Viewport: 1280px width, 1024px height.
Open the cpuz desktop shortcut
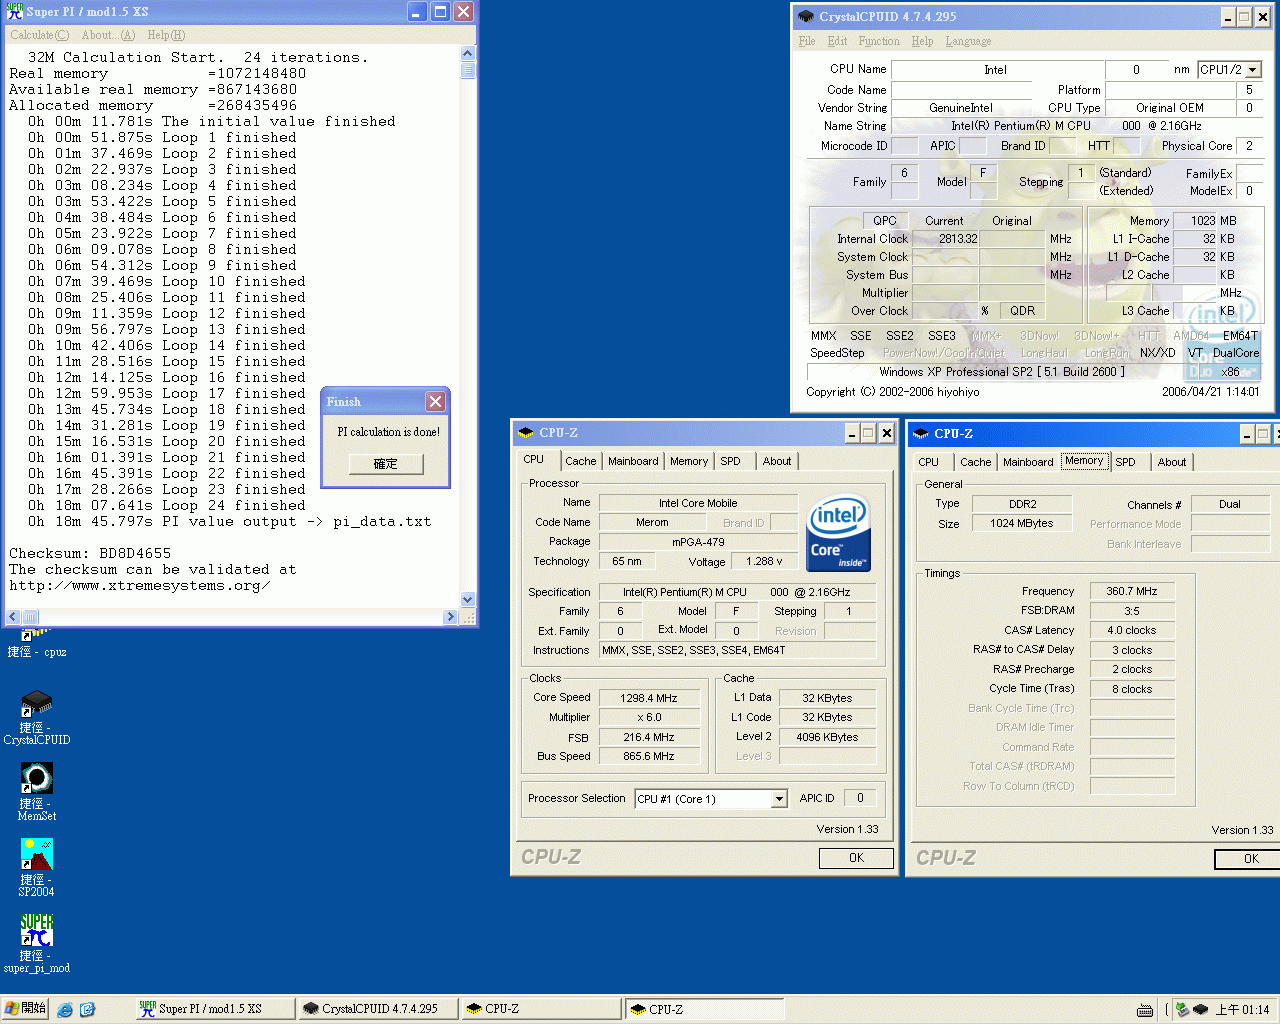click(x=37, y=644)
